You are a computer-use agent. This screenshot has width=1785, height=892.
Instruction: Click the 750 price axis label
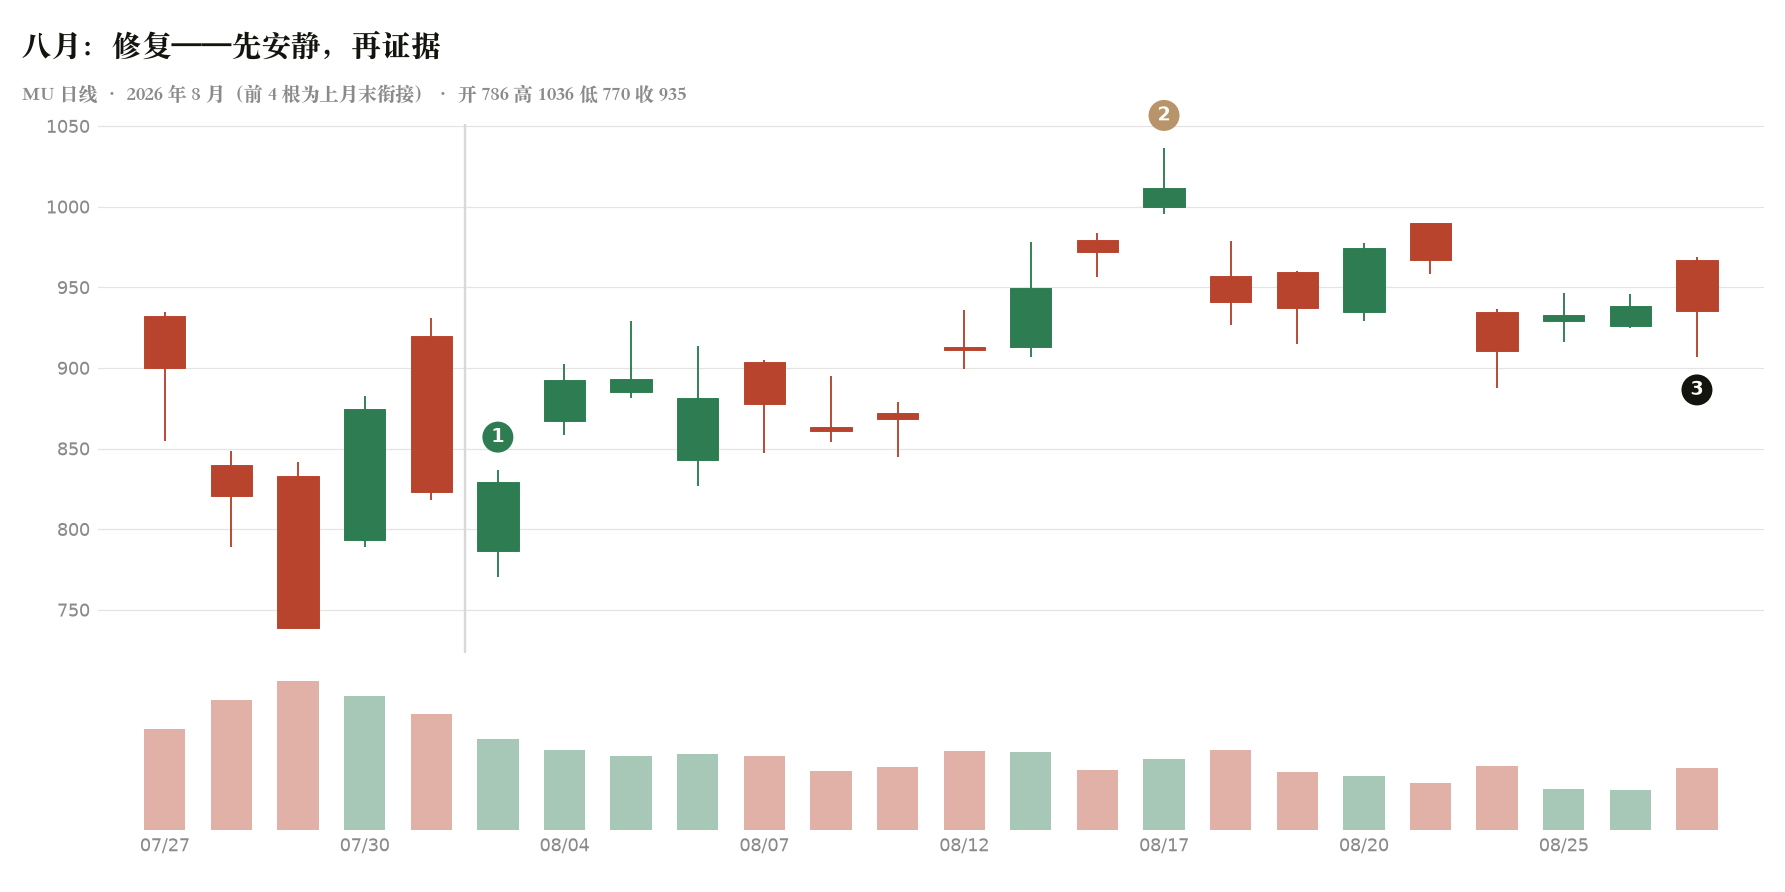click(x=73, y=610)
